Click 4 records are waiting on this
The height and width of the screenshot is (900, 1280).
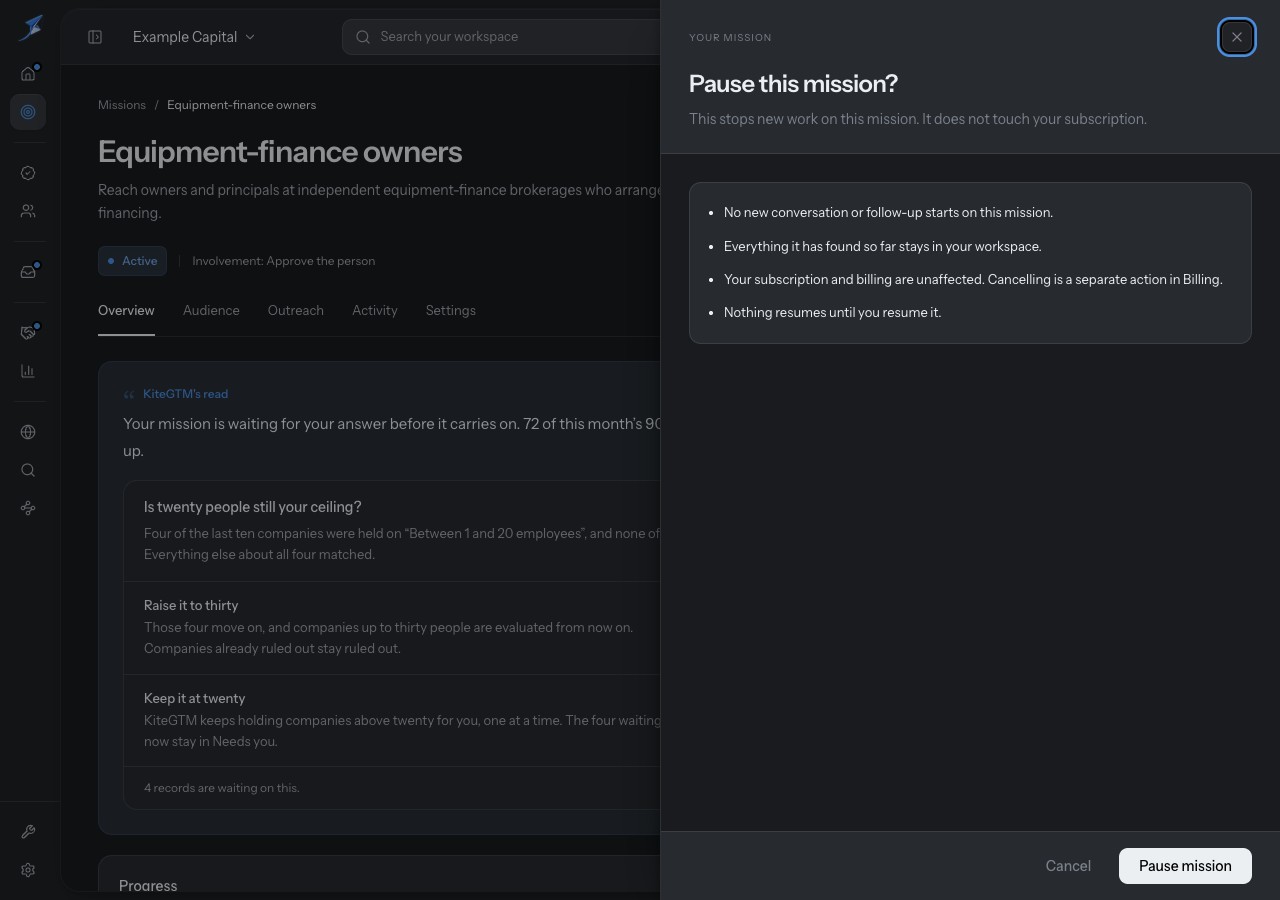[x=222, y=788]
